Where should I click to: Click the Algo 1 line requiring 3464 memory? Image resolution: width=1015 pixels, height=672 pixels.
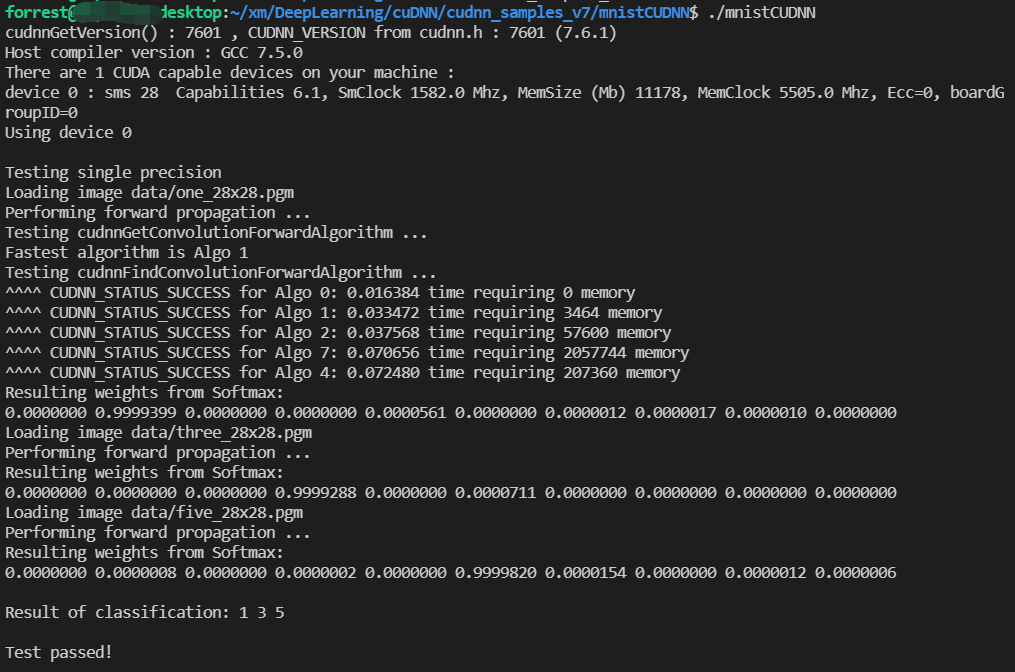pyautogui.click(x=334, y=313)
